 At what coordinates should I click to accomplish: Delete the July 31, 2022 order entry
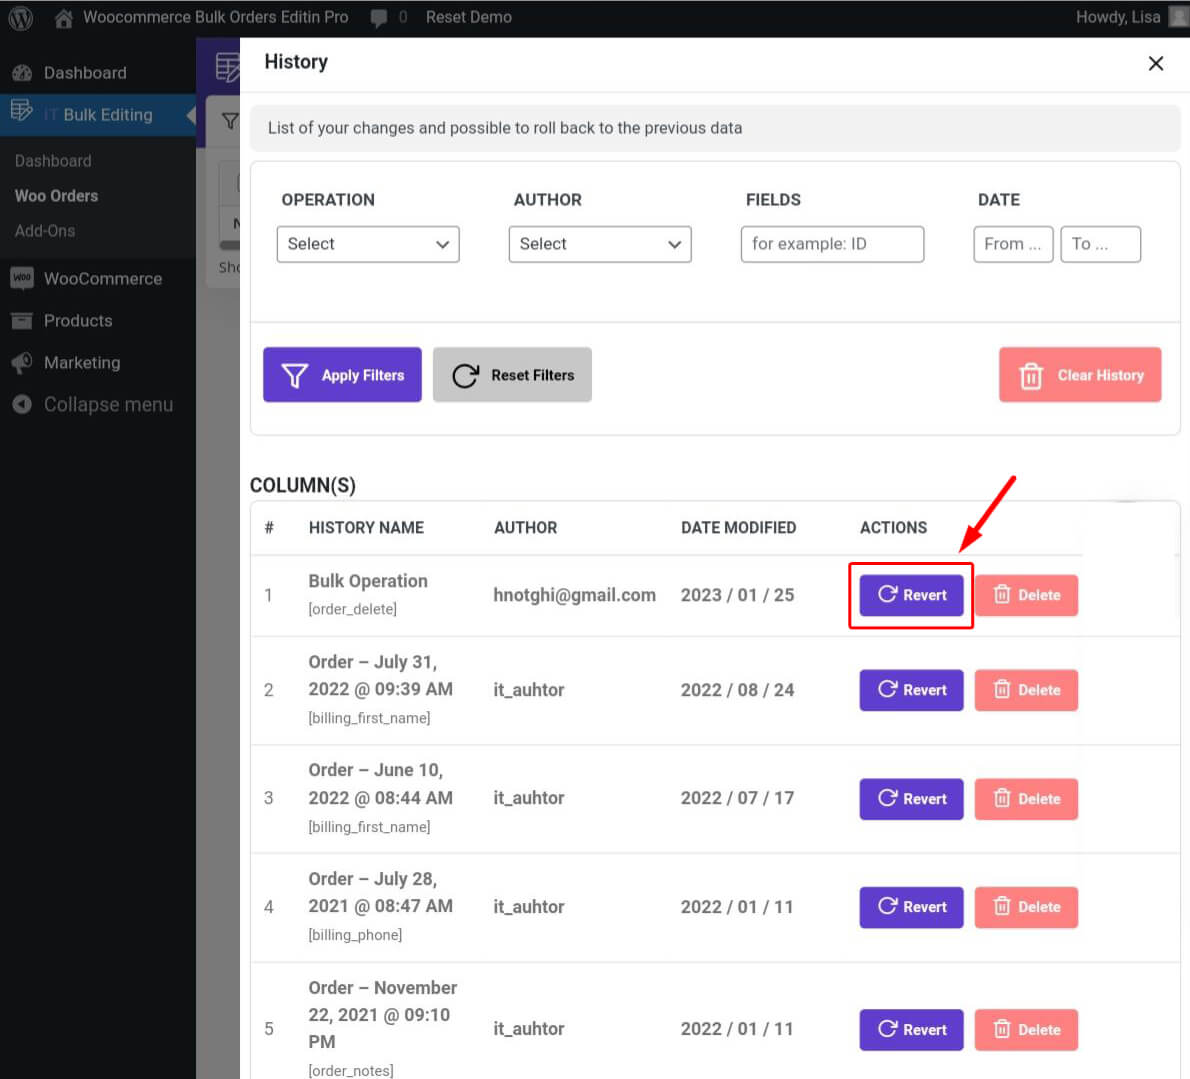tap(1026, 690)
